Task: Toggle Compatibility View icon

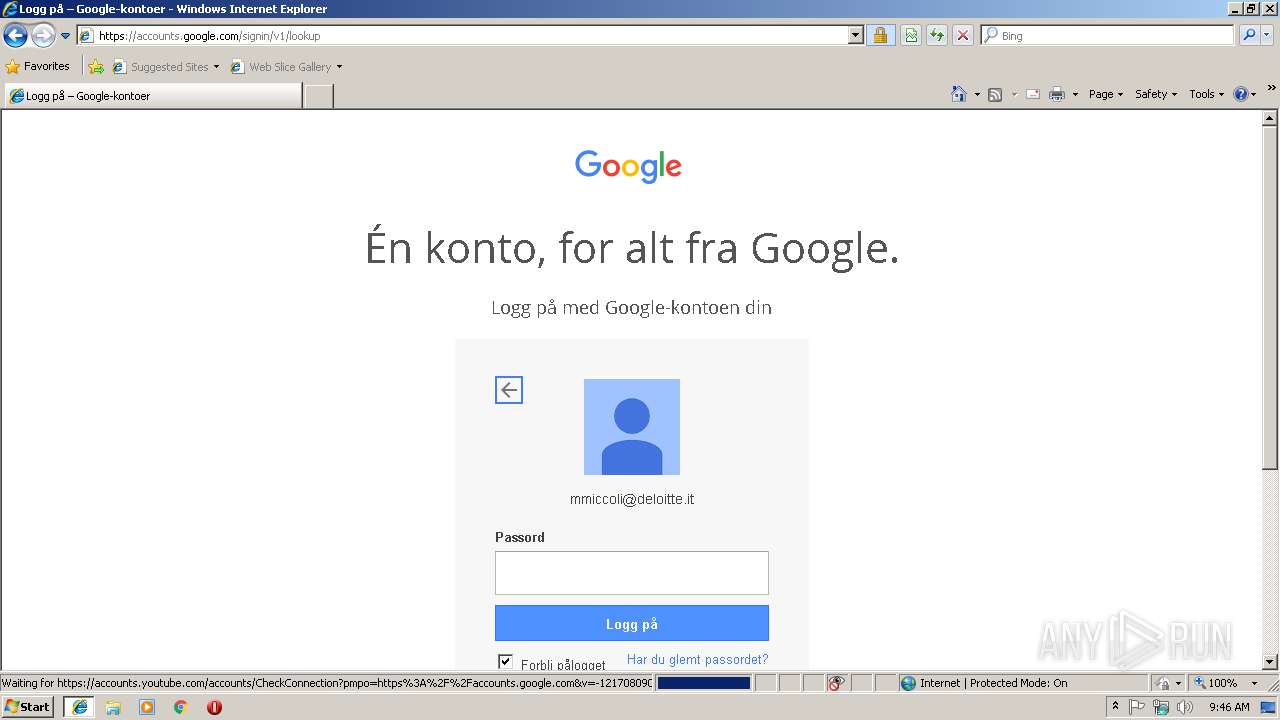Action: coord(911,36)
